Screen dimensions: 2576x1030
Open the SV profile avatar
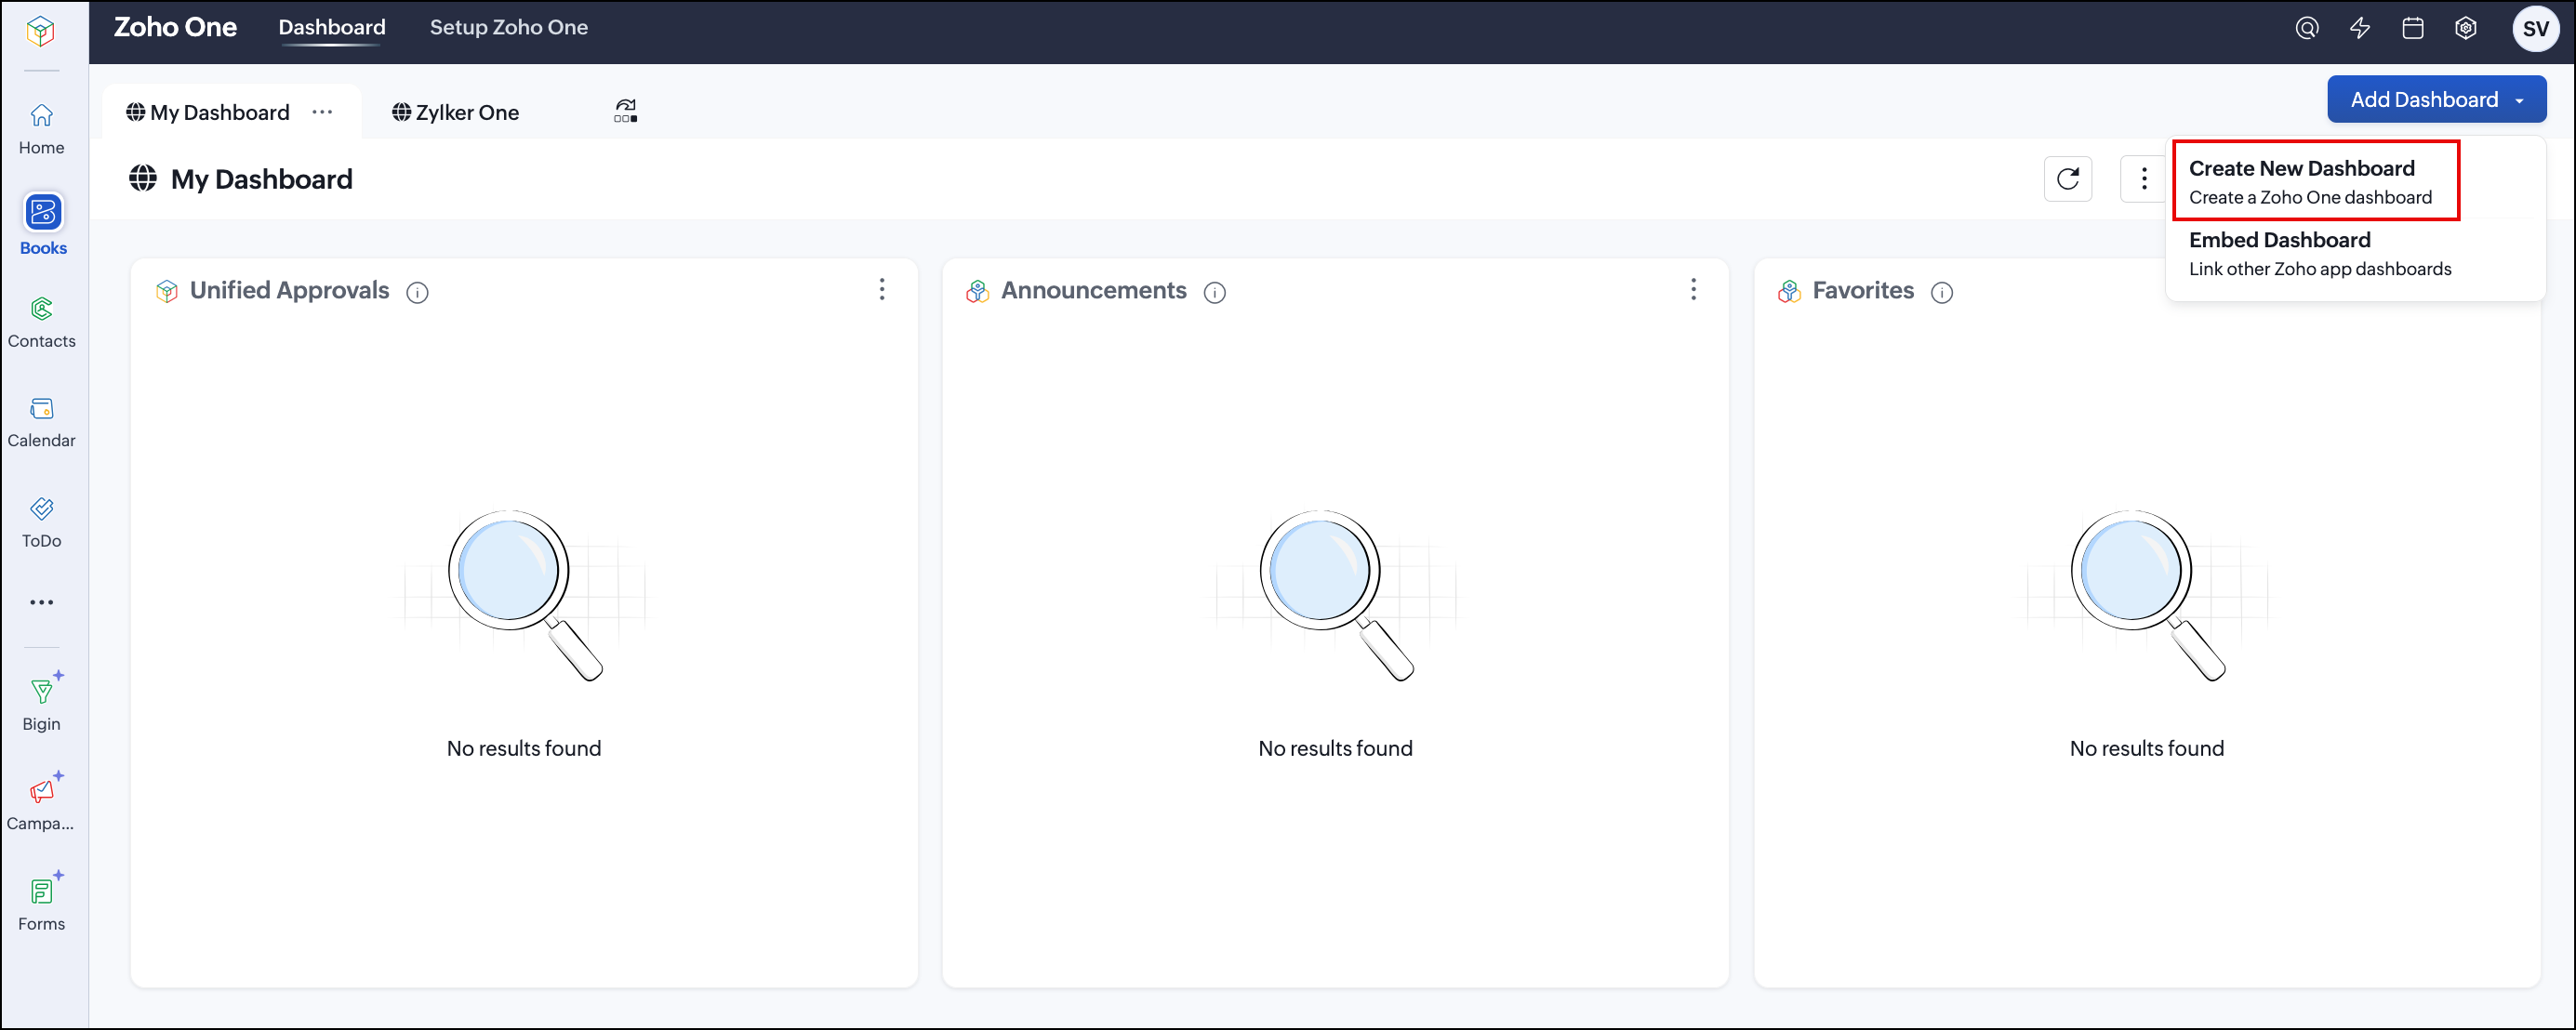click(2535, 28)
